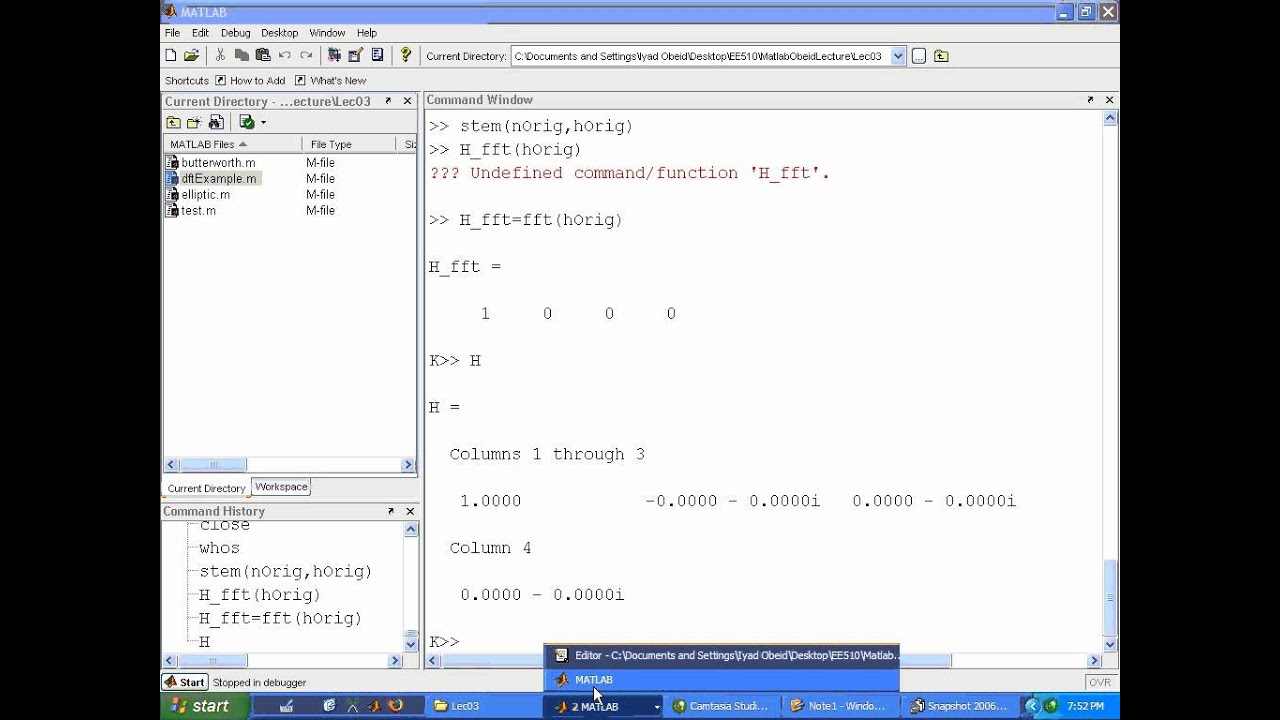The image size is (1280, 720).
Task: Open the What's New shortcut
Action: (330, 80)
